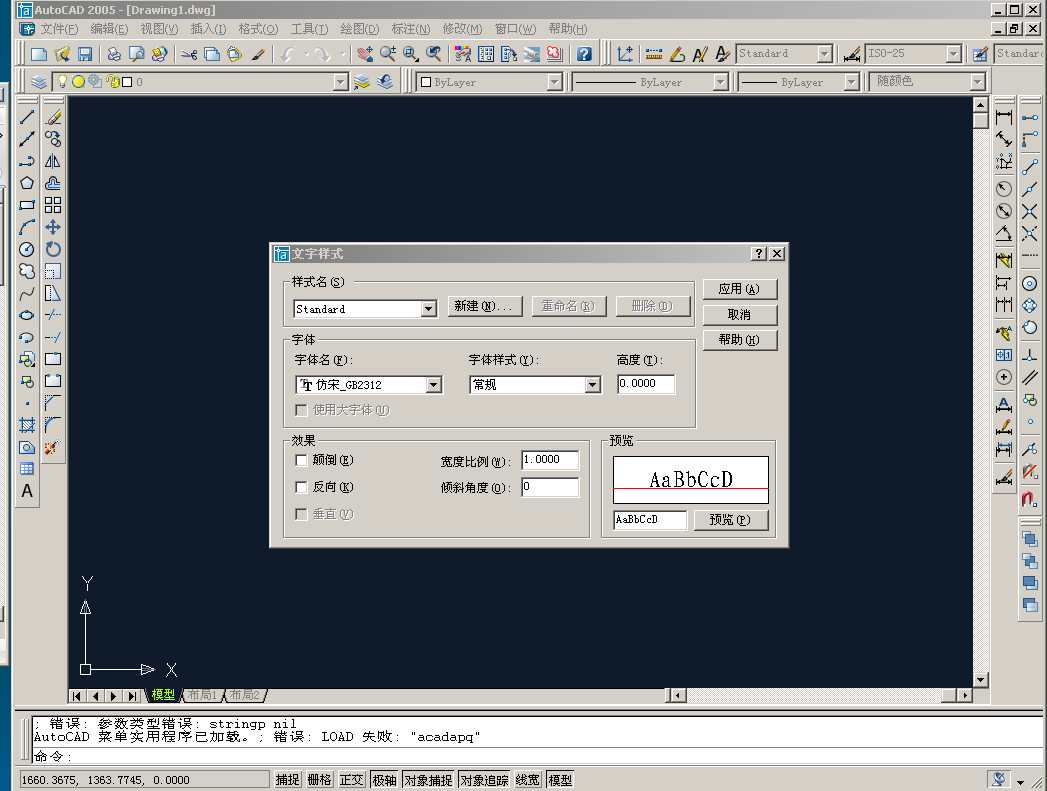
Task: Choose the Rotate tool
Action: coord(53,249)
